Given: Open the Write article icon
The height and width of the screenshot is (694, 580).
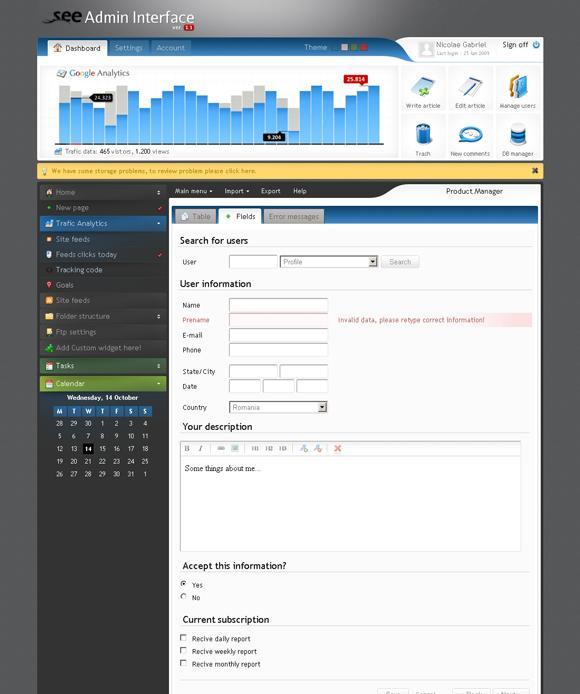Looking at the screenshot, I should point(423,87).
